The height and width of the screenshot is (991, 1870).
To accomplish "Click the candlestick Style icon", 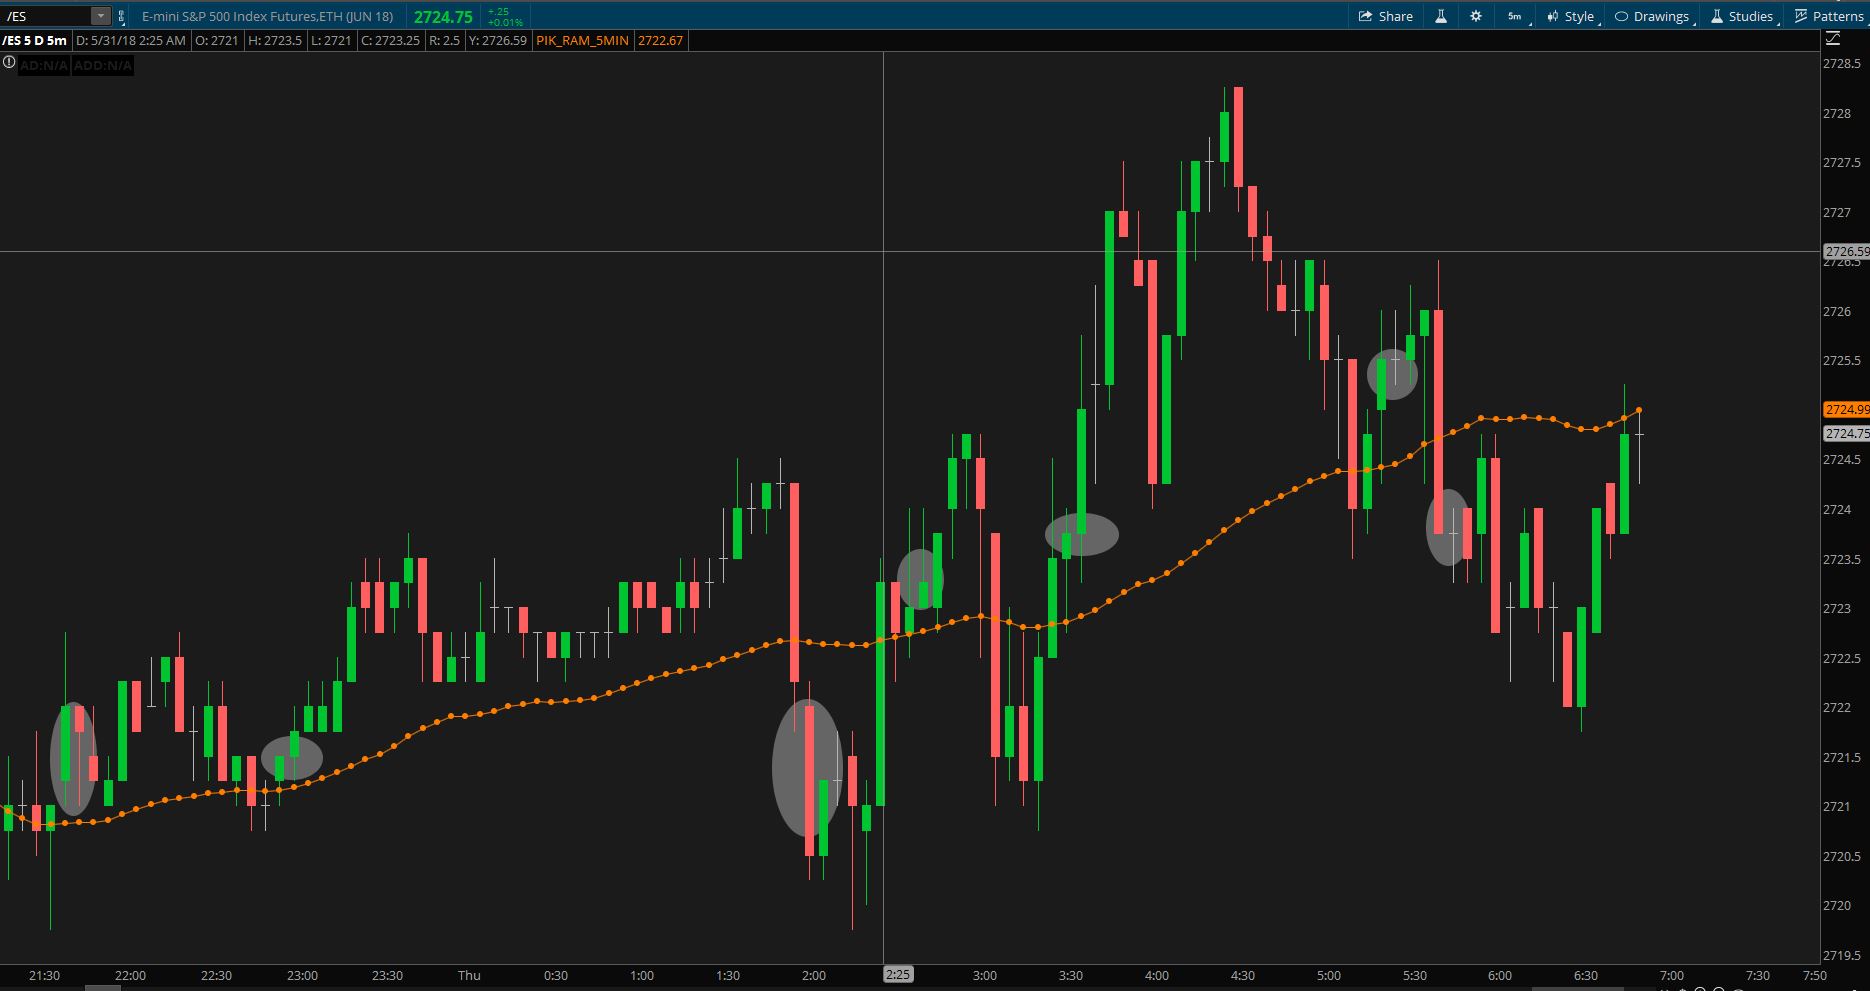I will (x=1553, y=16).
